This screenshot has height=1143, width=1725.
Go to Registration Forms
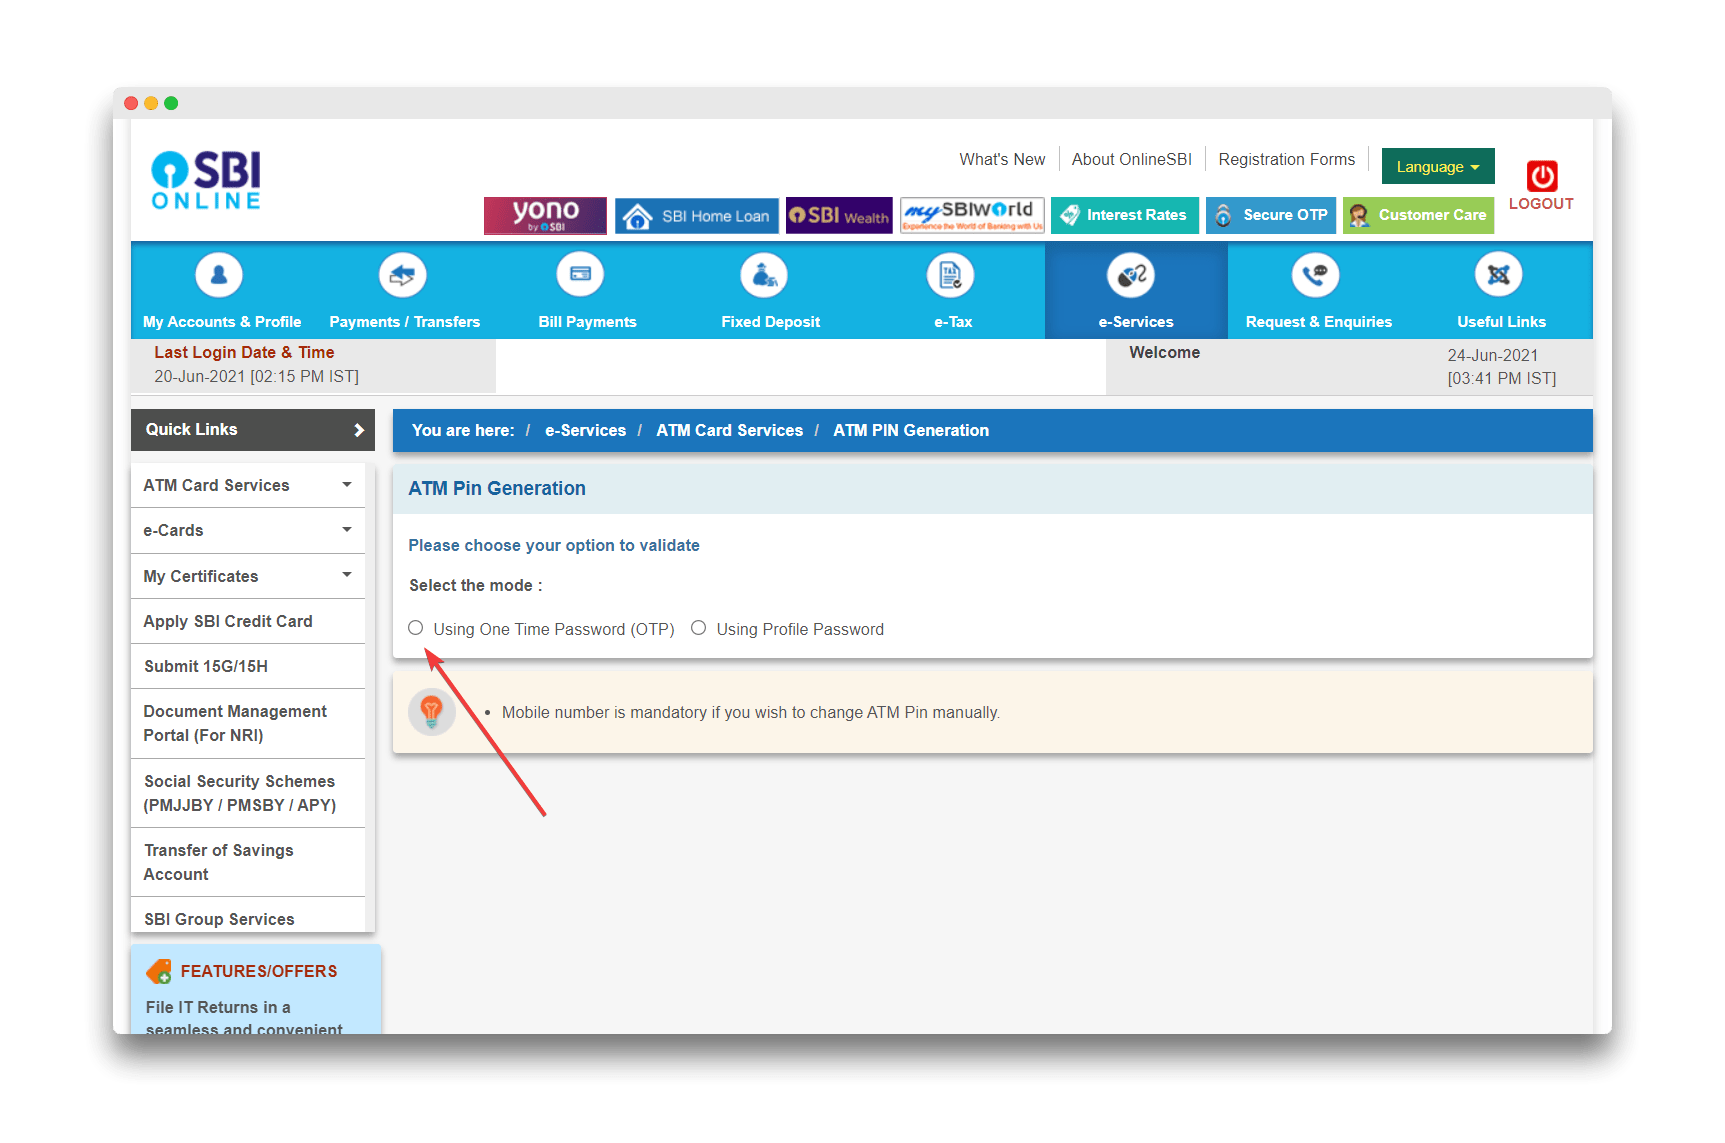[x=1287, y=159]
